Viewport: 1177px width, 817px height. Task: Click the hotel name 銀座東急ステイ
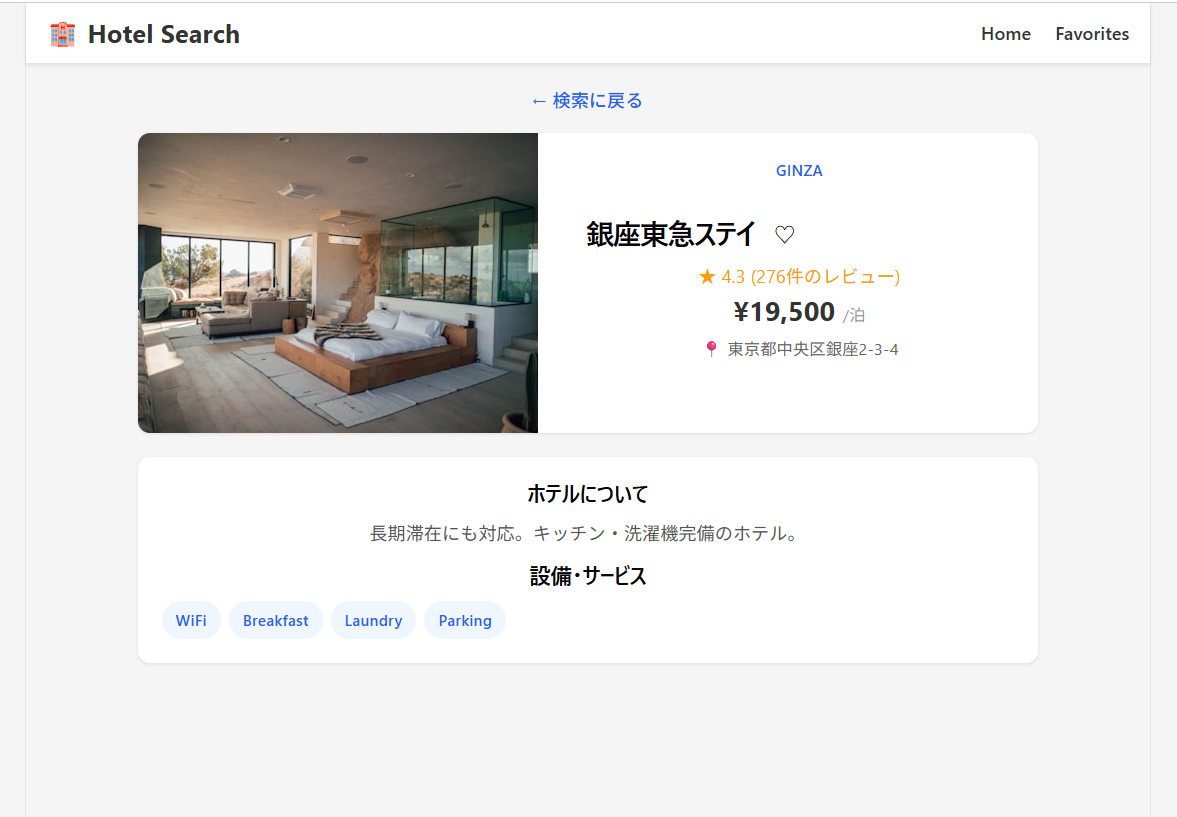click(670, 234)
